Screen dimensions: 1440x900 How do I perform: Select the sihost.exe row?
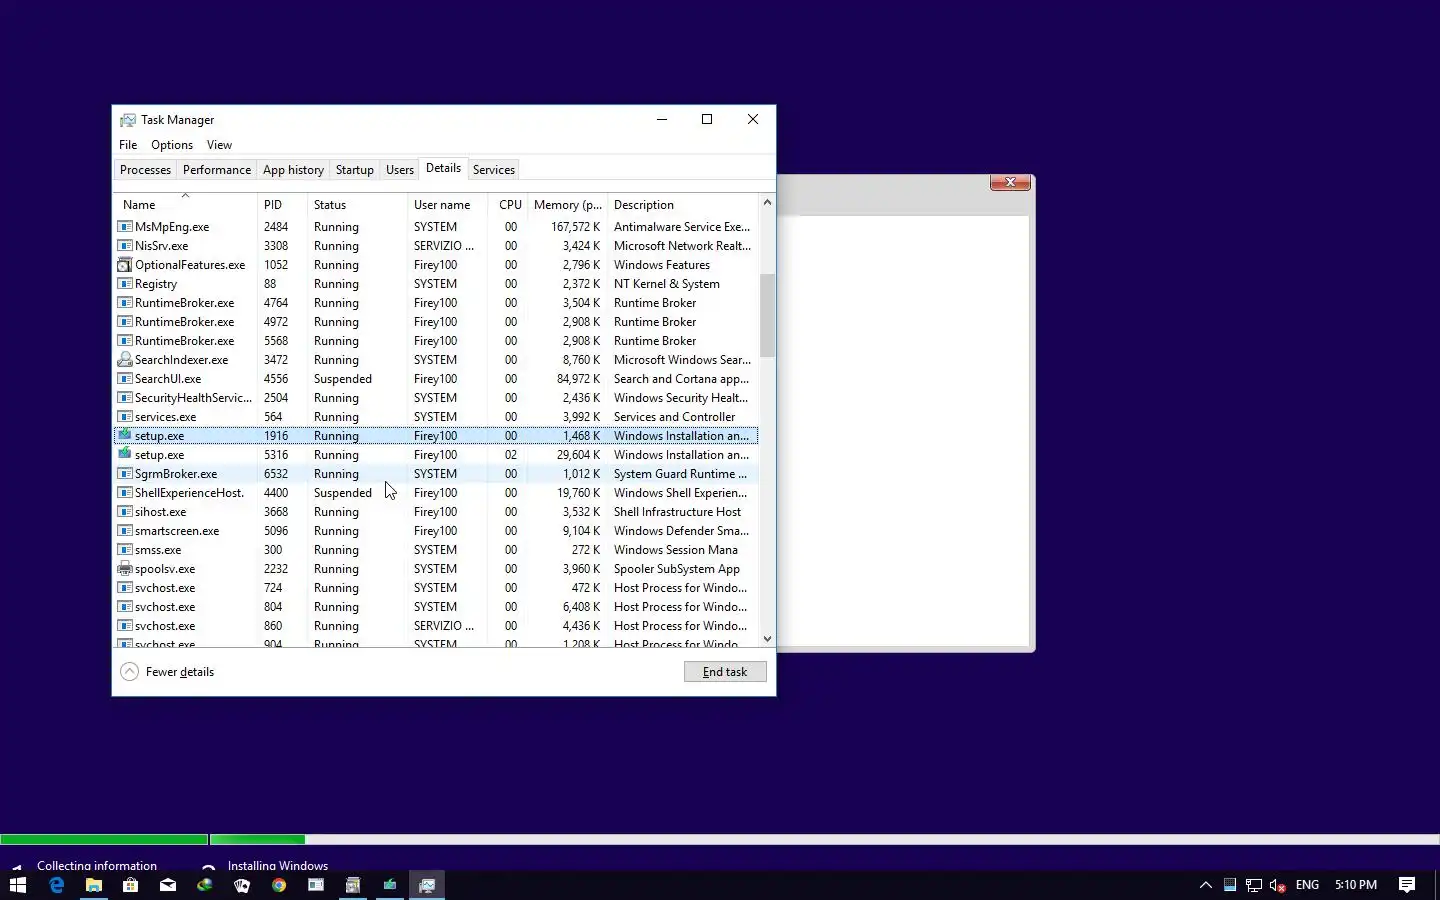(436, 512)
